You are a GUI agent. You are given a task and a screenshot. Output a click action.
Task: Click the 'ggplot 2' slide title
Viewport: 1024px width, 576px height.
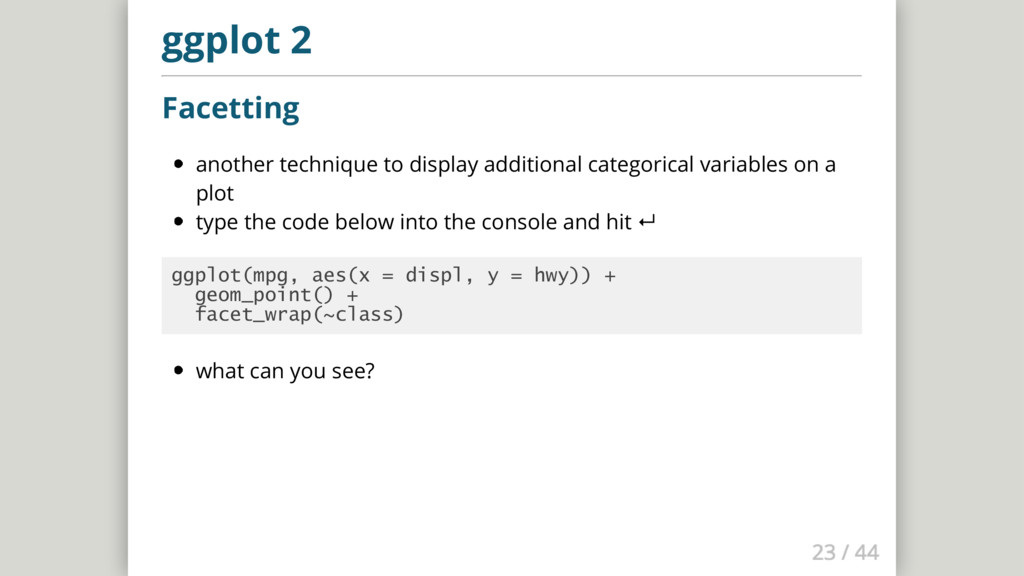point(236,42)
